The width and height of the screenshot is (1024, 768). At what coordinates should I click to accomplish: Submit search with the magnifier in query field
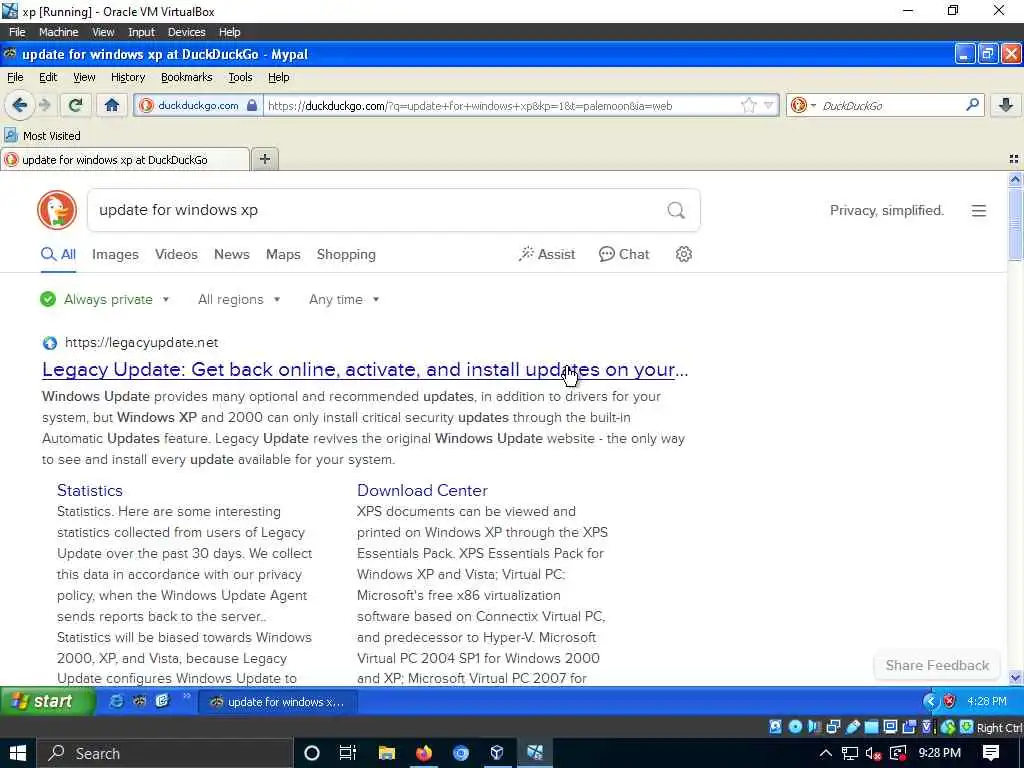point(676,210)
